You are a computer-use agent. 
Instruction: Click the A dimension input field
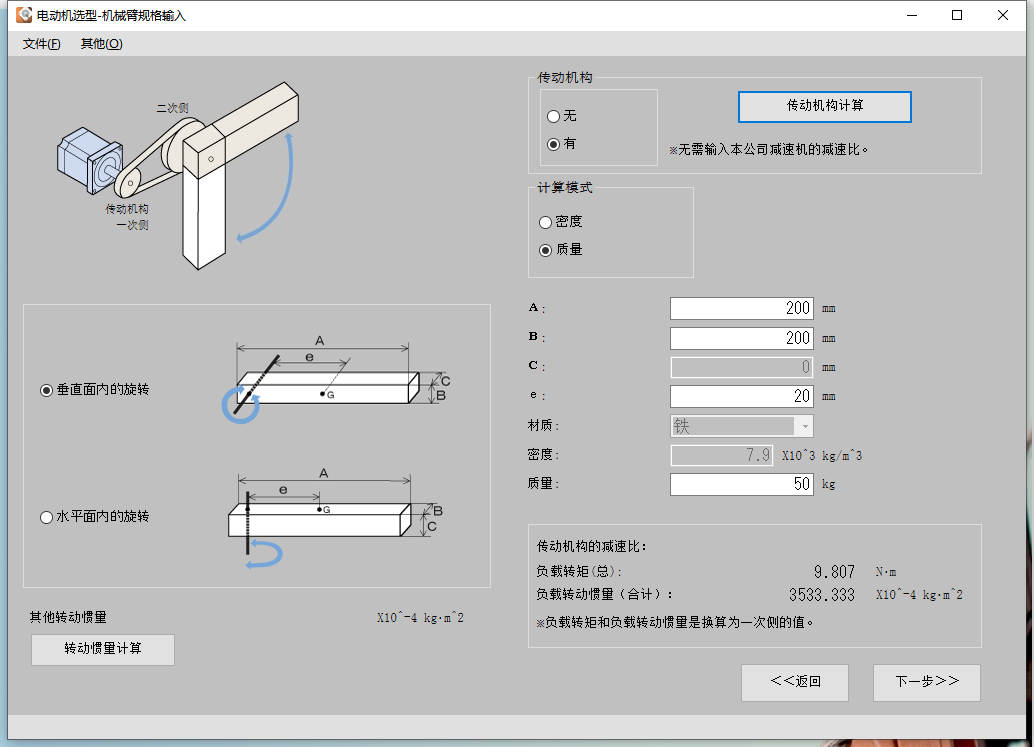pyautogui.click(x=741, y=309)
